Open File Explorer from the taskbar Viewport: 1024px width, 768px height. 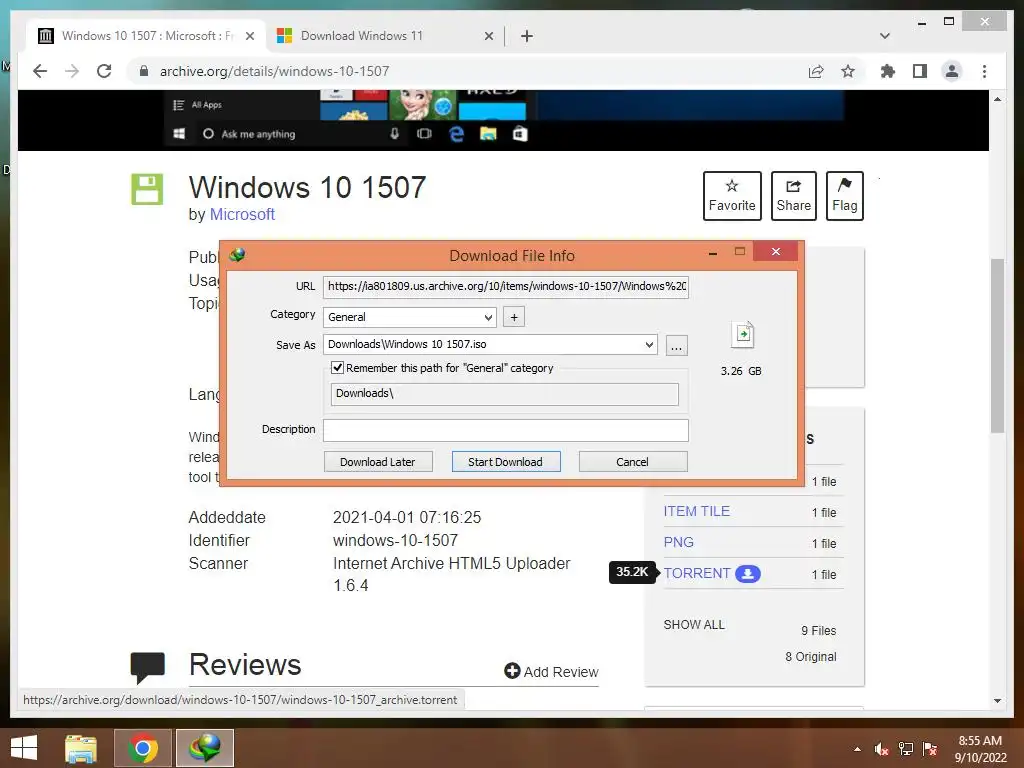click(x=81, y=748)
